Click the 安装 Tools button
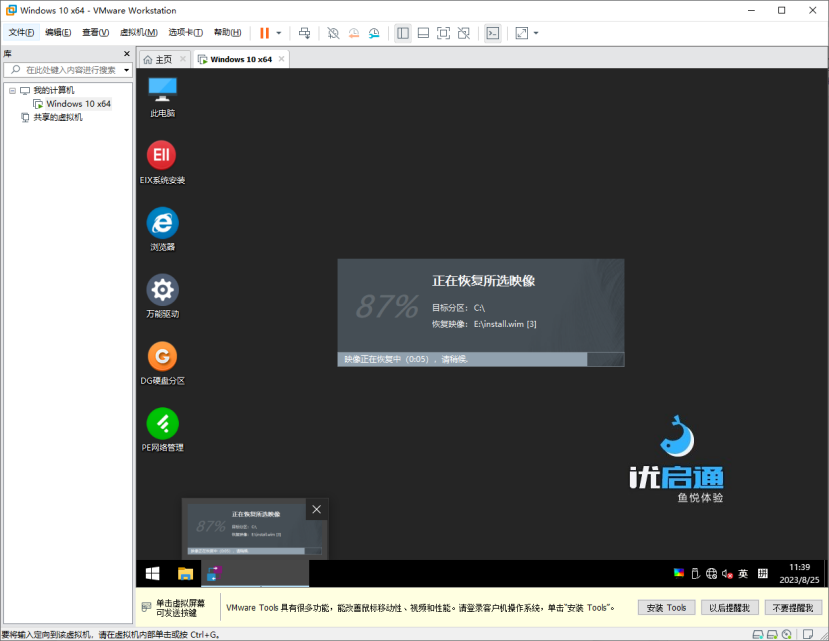829x641 pixels. point(666,608)
